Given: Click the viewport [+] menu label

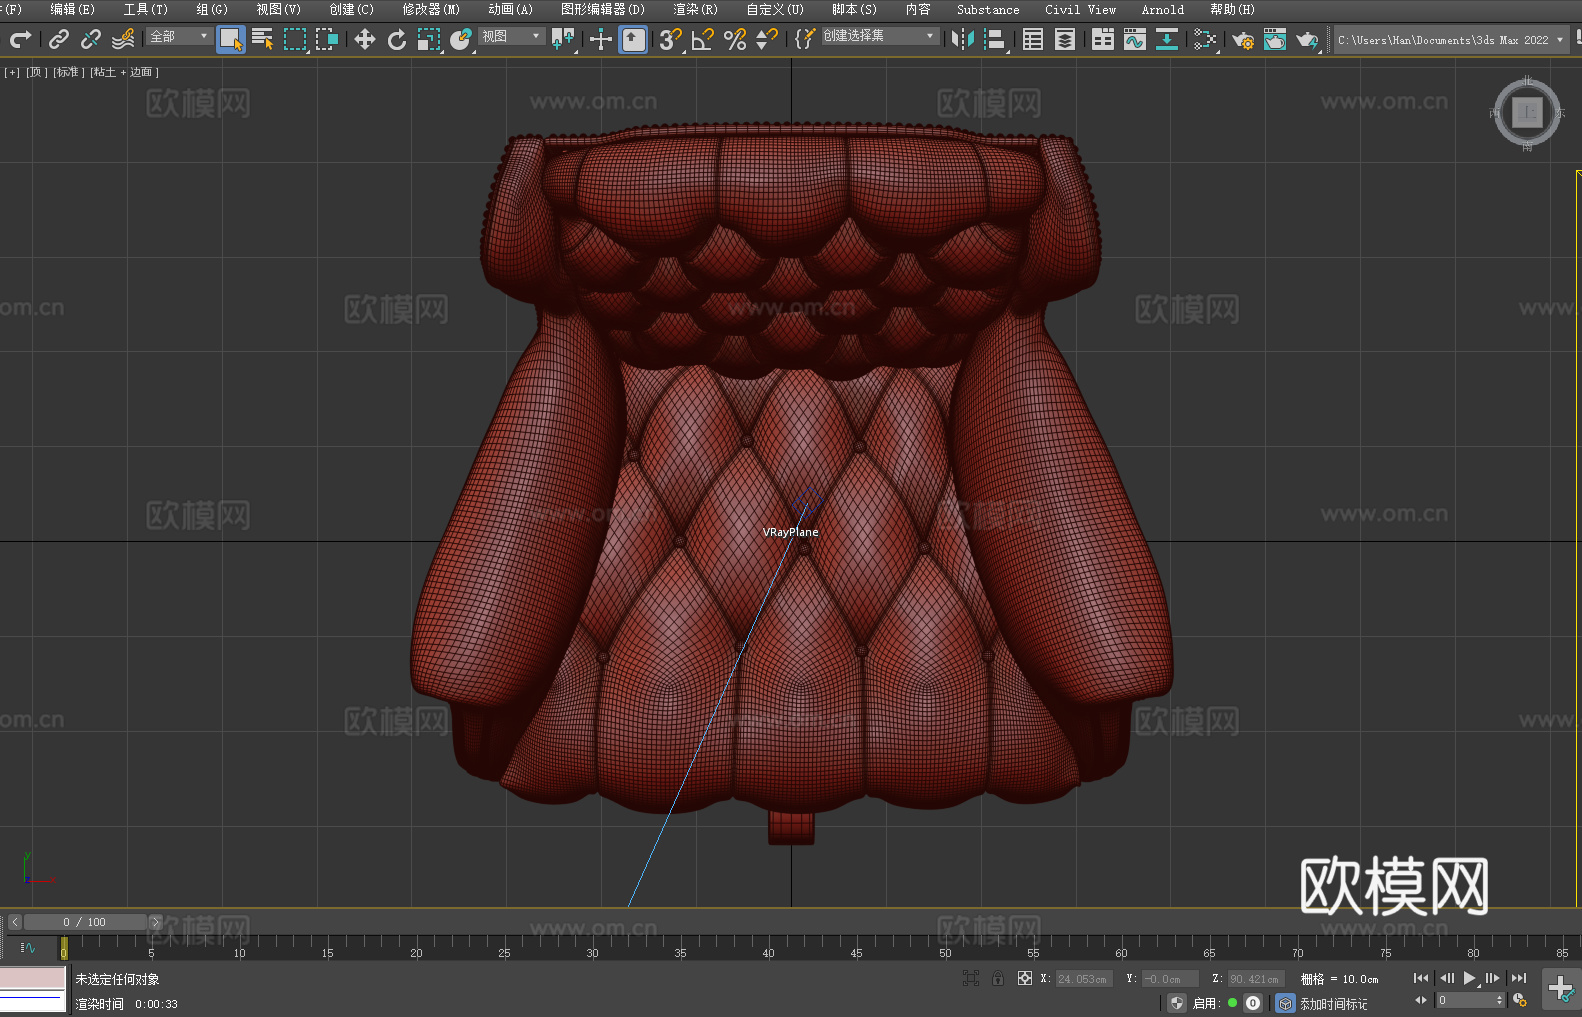Looking at the screenshot, I should click(x=12, y=72).
